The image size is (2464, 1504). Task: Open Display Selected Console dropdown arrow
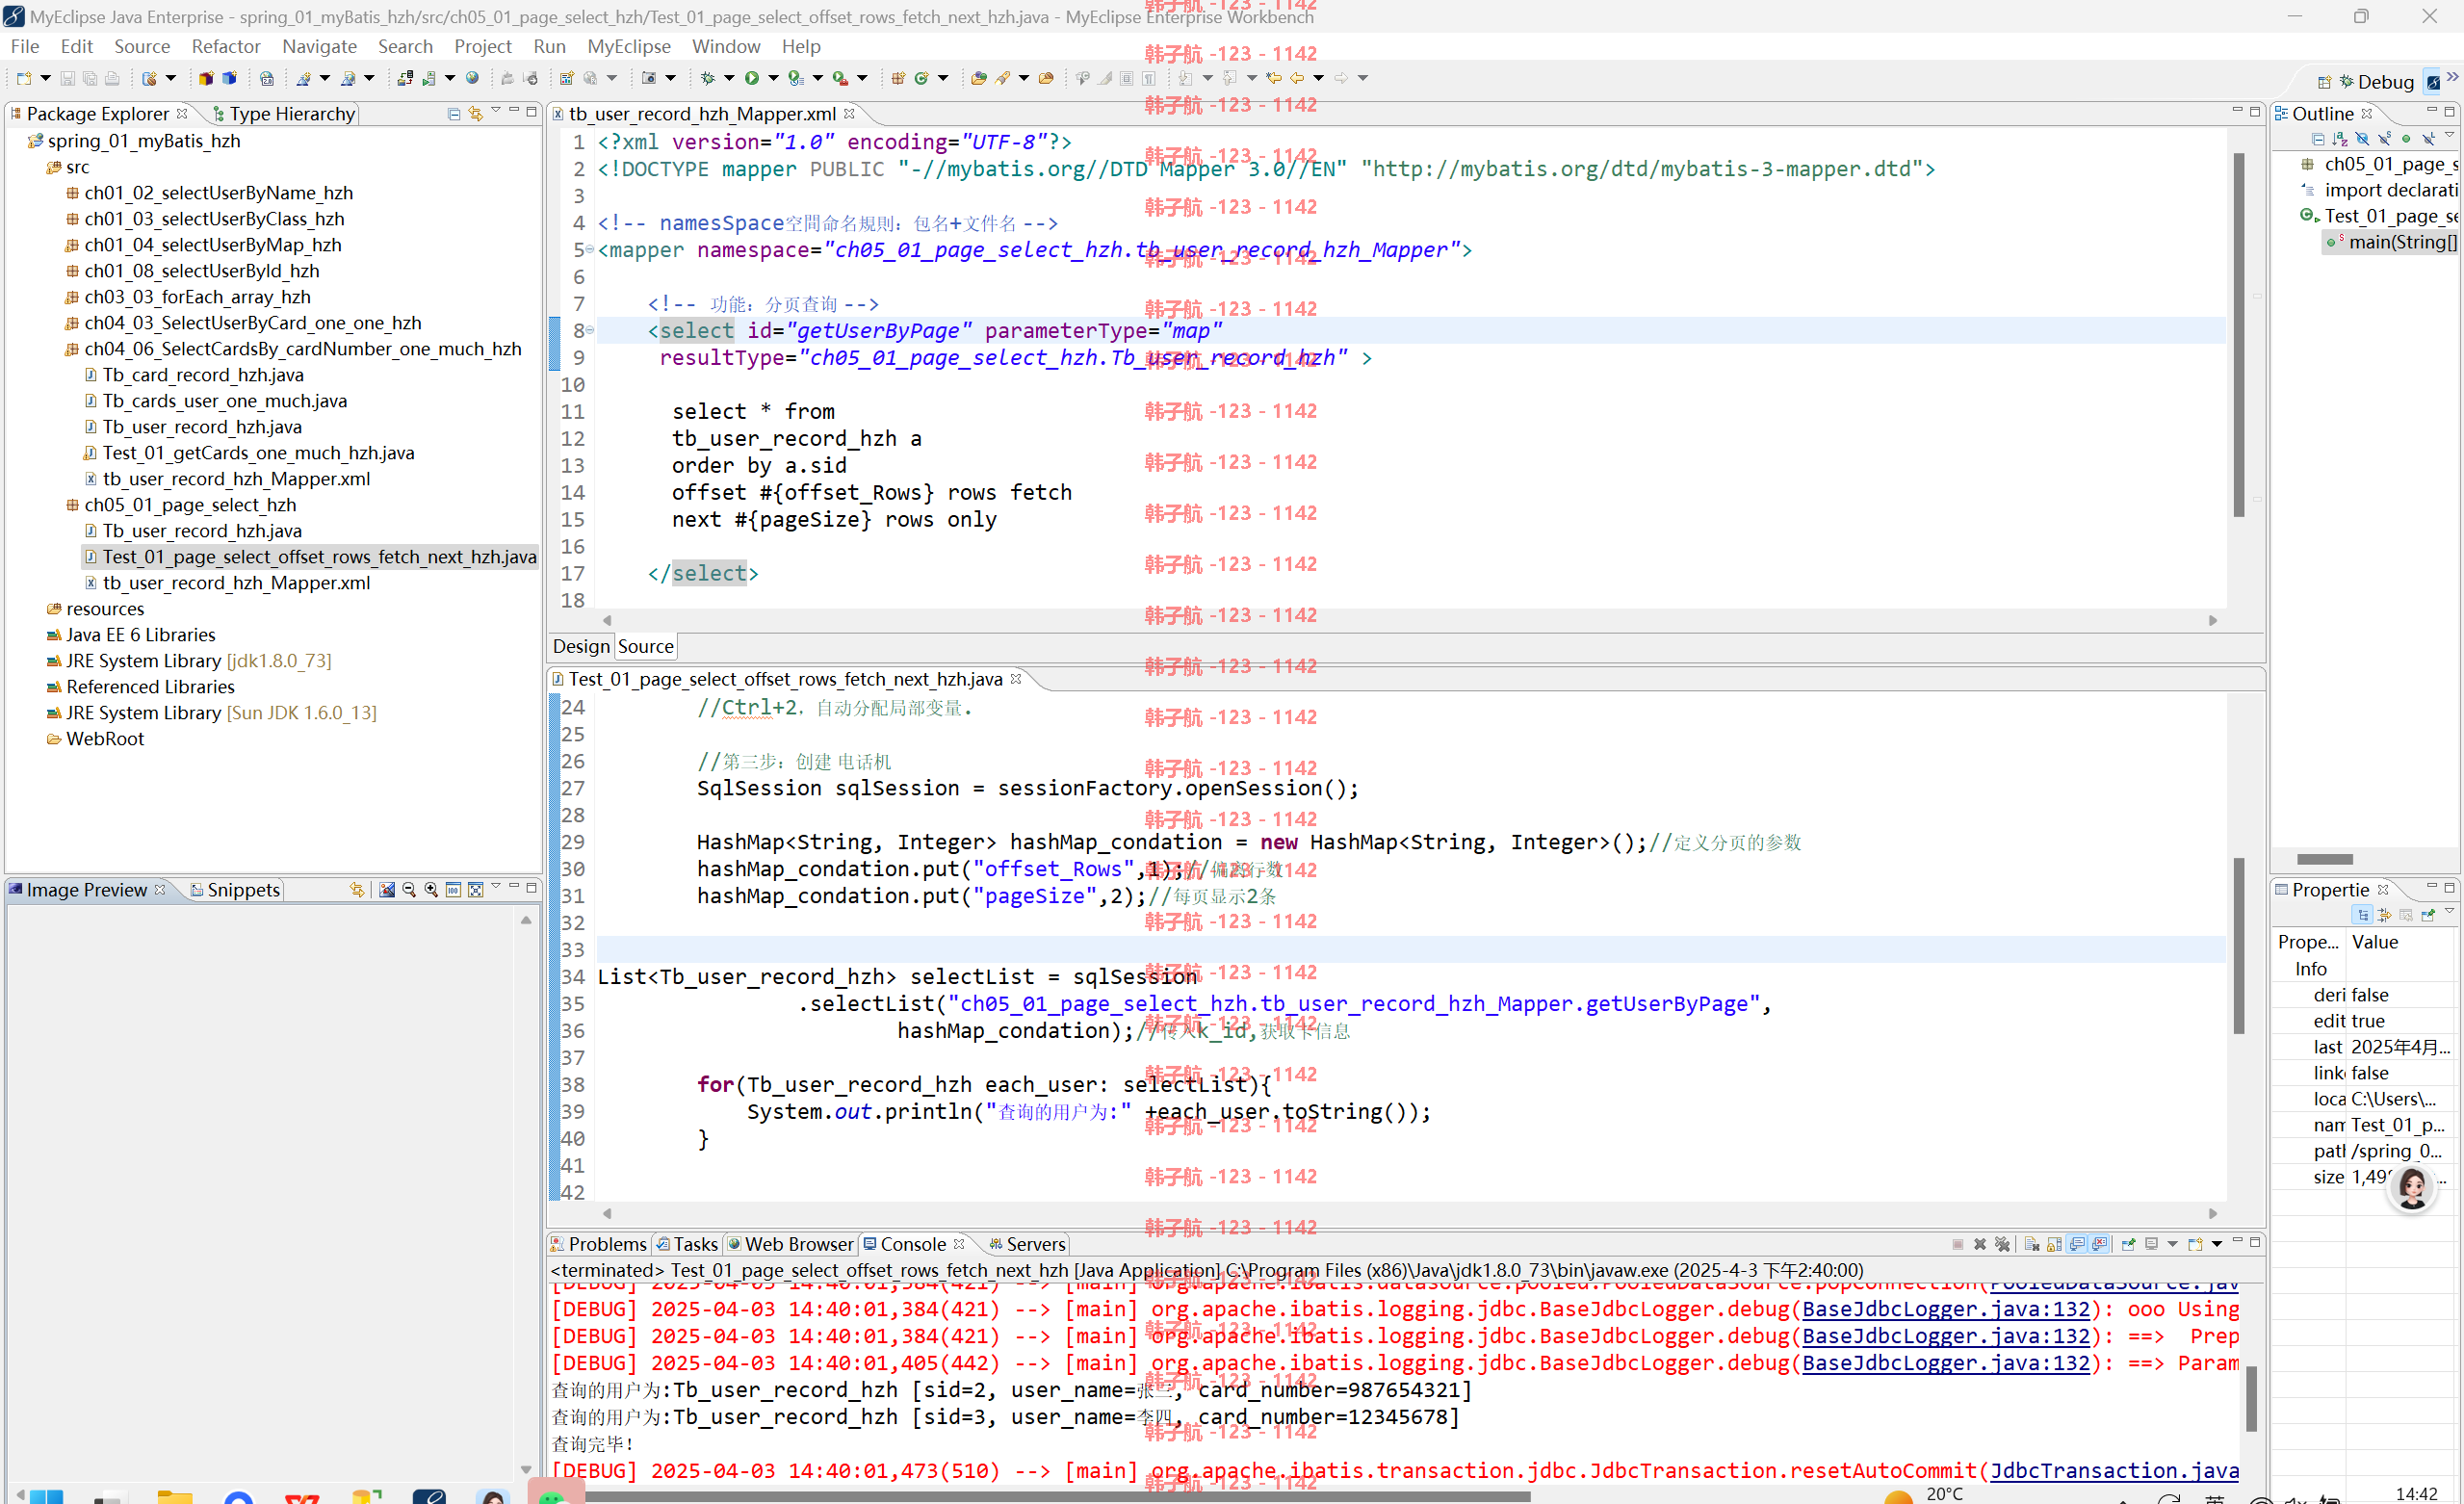point(2173,1244)
